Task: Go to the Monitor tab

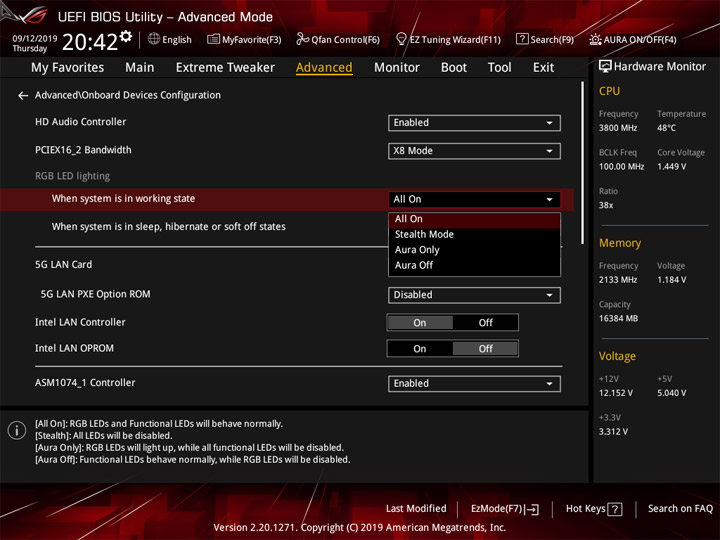Action: coord(397,68)
